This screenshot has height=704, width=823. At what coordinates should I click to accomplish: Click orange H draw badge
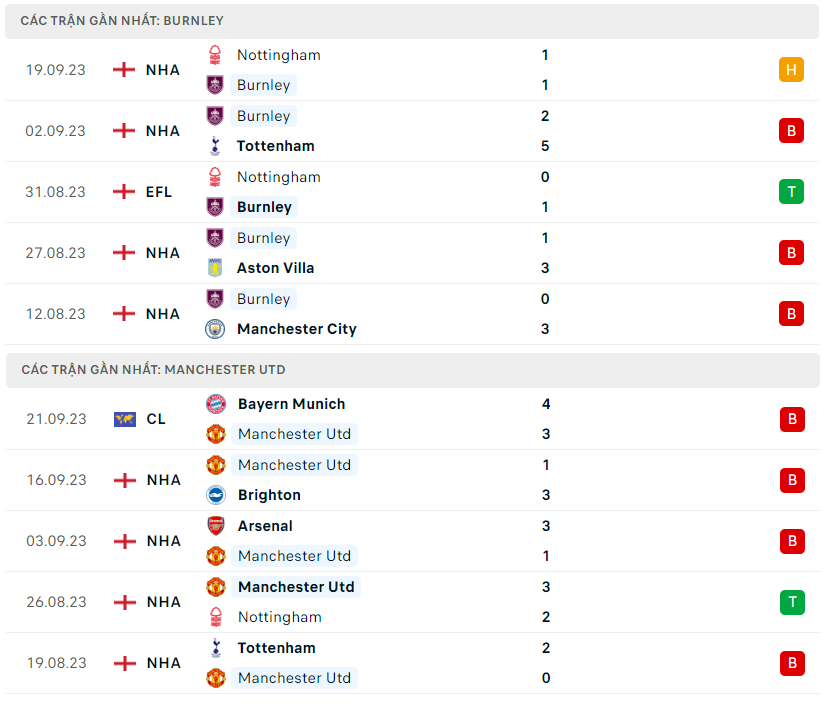click(x=791, y=70)
